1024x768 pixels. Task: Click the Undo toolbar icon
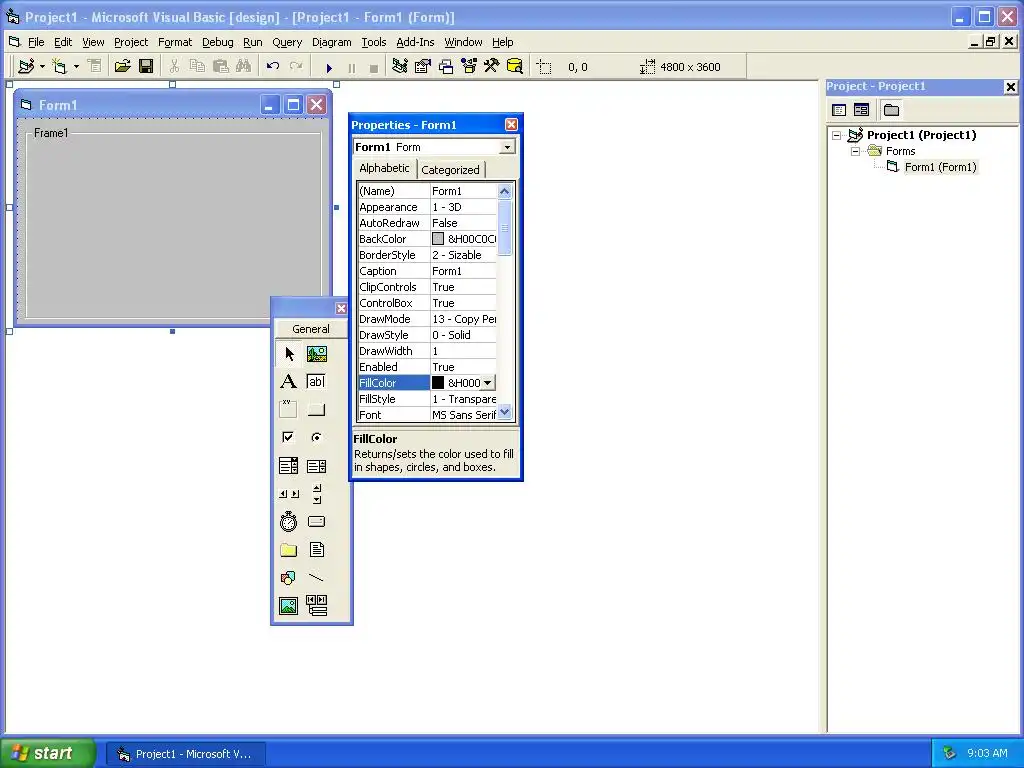[x=273, y=67]
